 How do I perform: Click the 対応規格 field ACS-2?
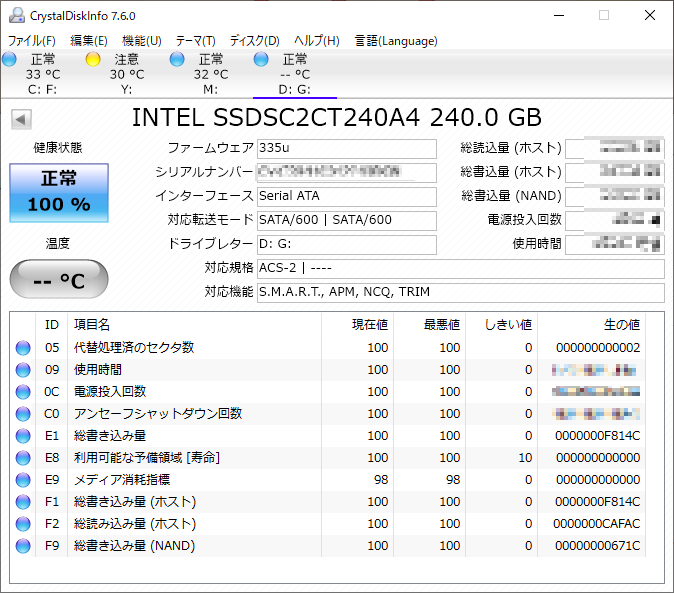tap(461, 269)
